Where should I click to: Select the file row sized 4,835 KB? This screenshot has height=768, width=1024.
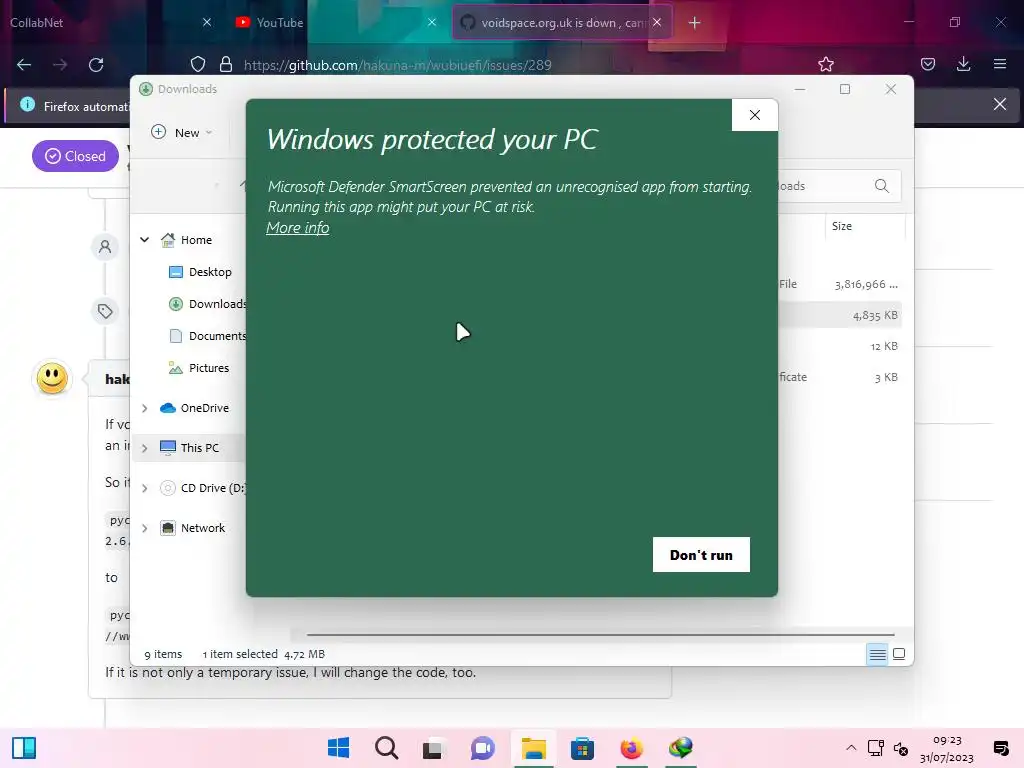[840, 315]
